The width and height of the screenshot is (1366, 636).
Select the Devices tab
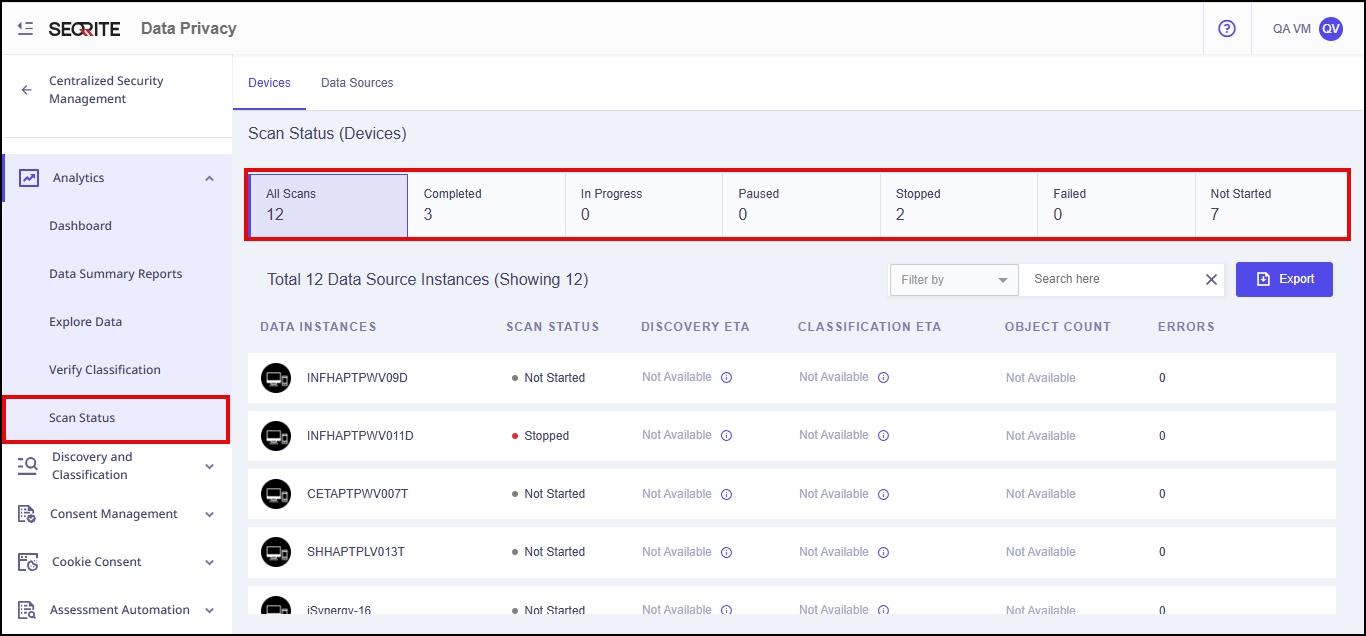click(x=269, y=83)
